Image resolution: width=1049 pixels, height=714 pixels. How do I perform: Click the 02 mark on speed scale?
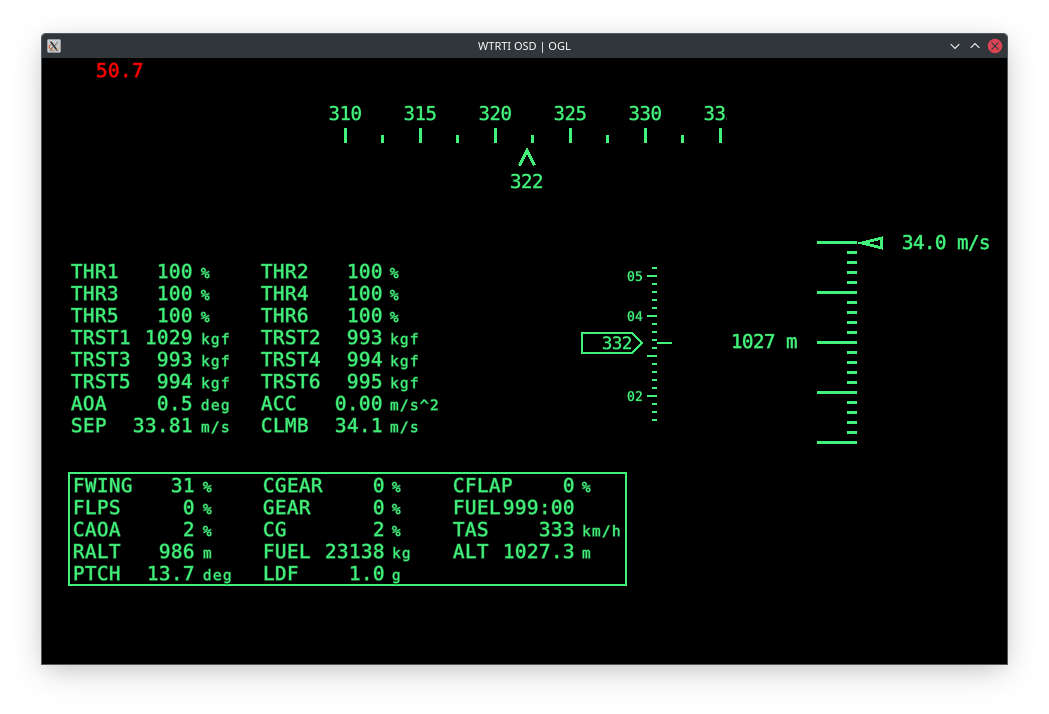[635, 396]
